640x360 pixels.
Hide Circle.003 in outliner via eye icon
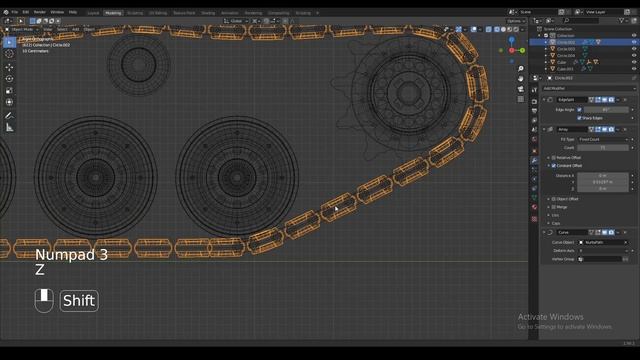[634, 49]
